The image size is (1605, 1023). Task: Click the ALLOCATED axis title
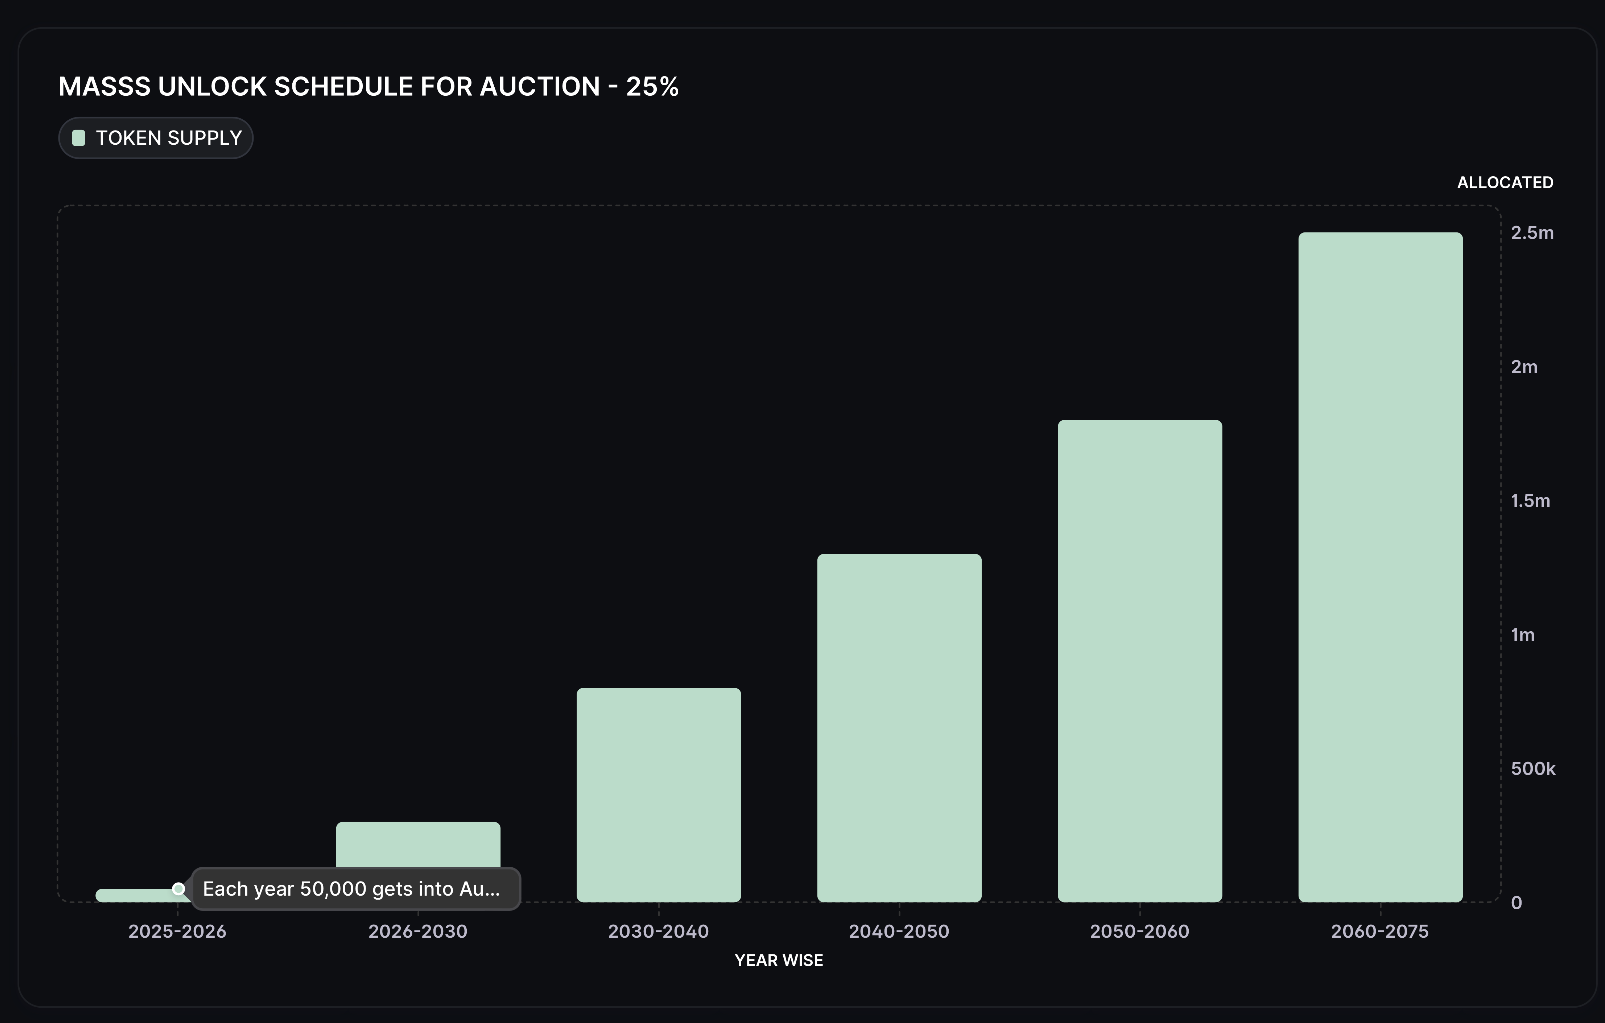pos(1505,182)
